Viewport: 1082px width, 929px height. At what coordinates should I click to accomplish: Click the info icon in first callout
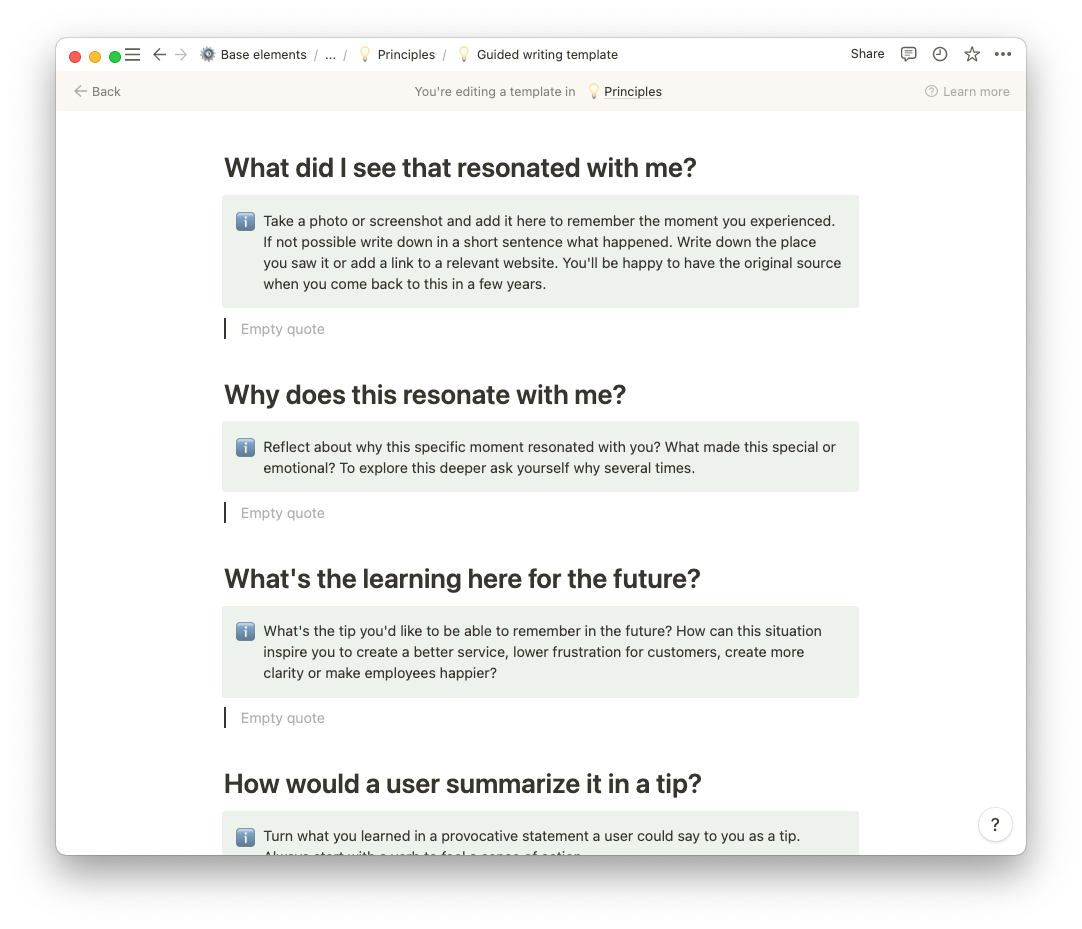[245, 222]
